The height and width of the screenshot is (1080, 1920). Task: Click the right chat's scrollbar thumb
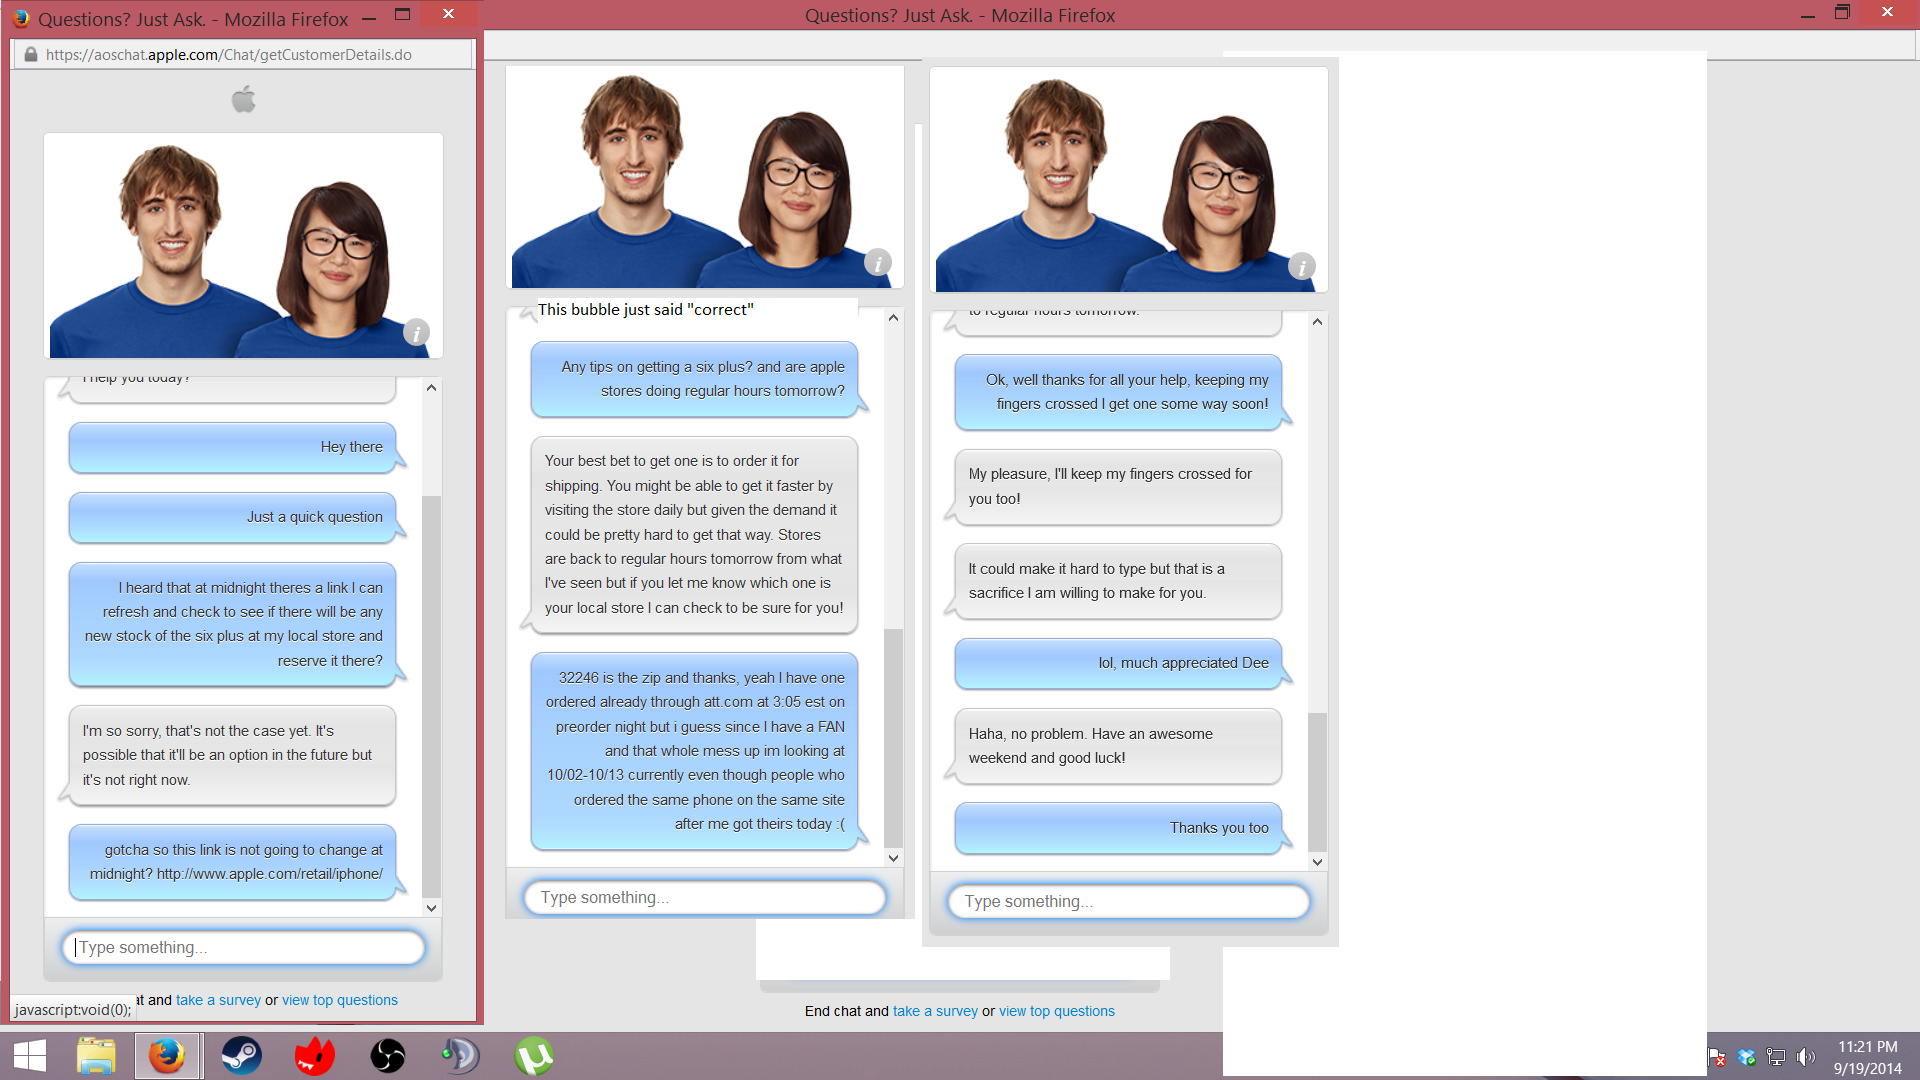[1317, 780]
